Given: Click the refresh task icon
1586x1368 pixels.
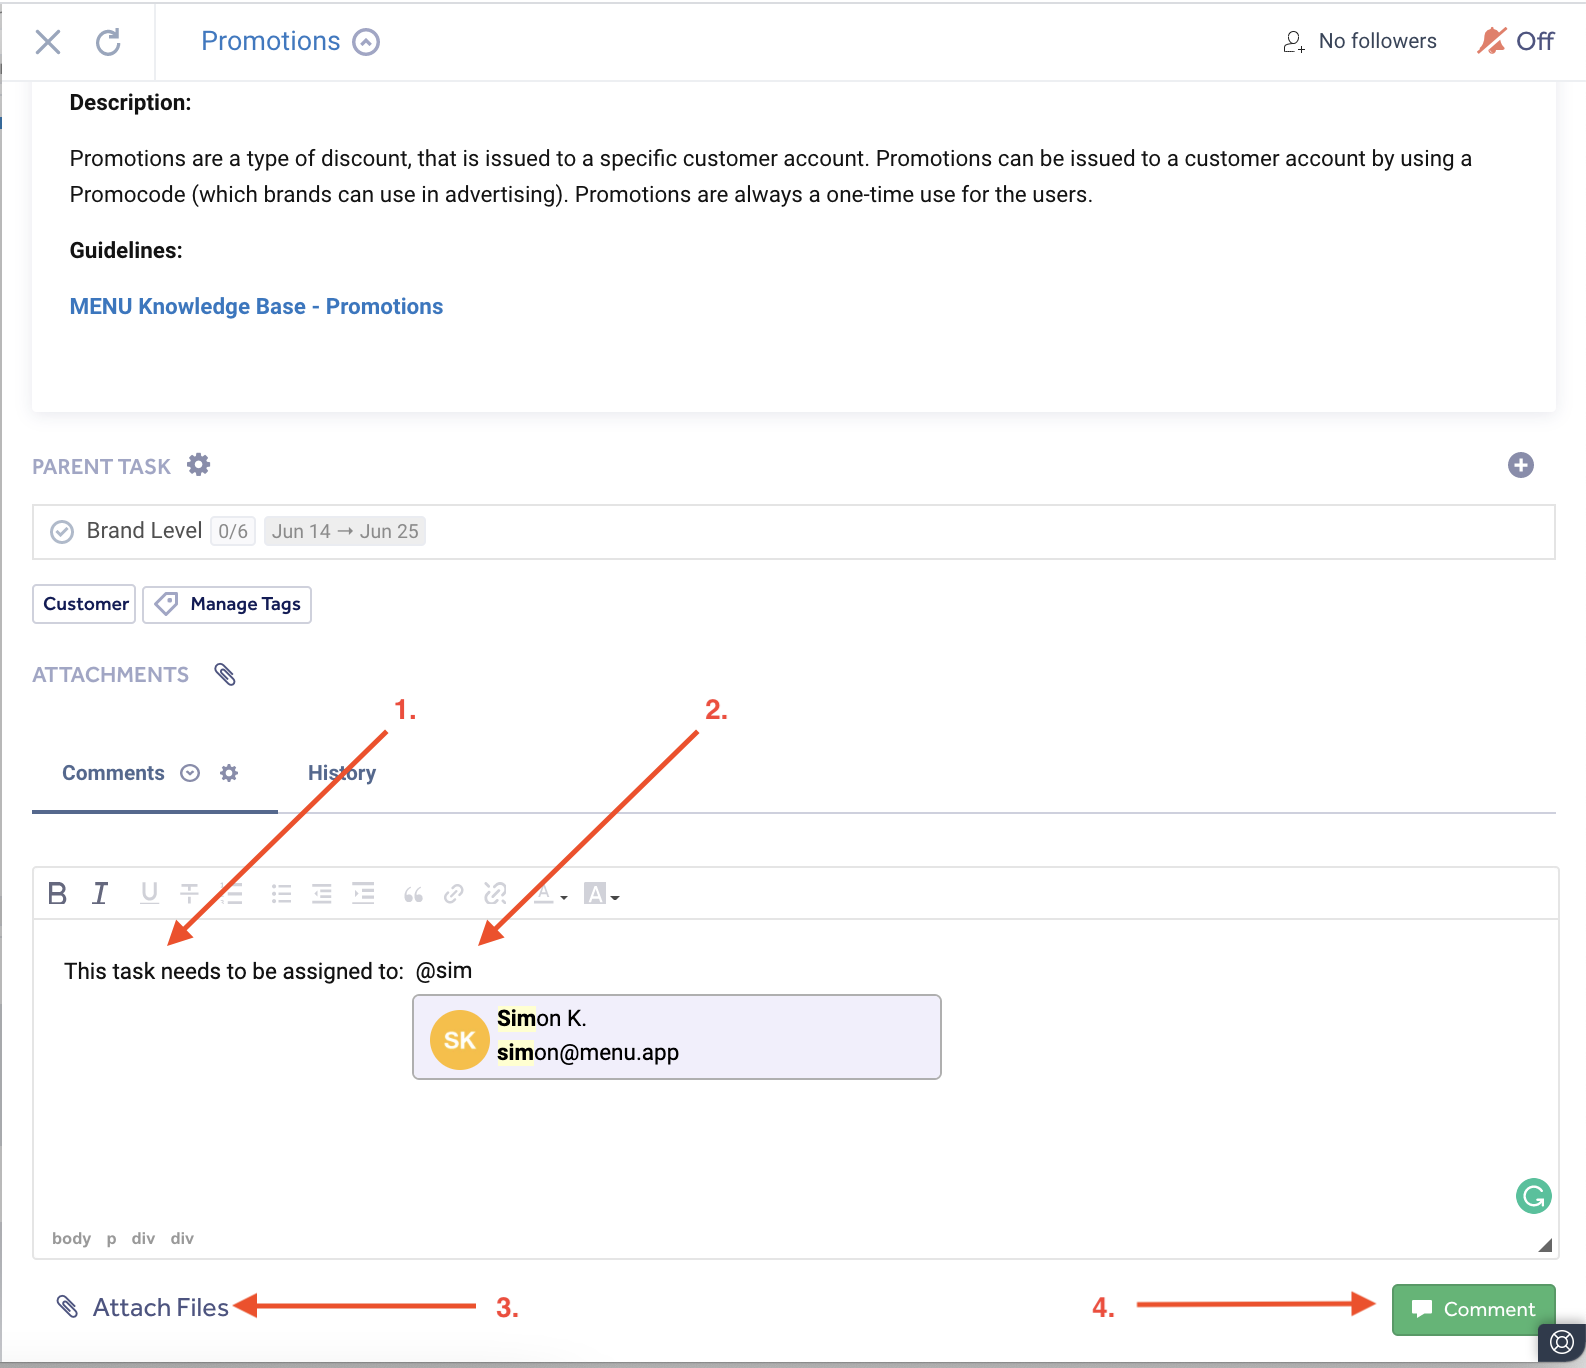Looking at the screenshot, I should point(108,42).
